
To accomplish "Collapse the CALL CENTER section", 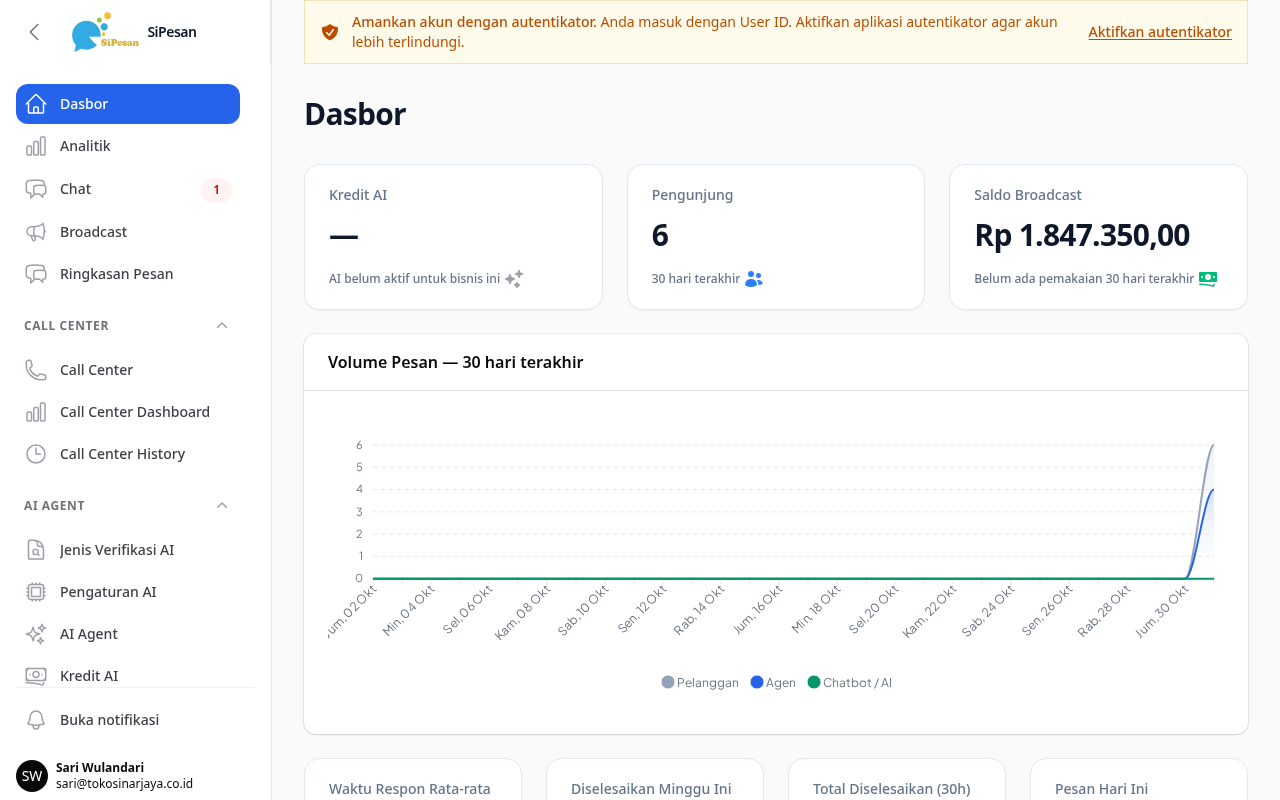I will click(x=222, y=326).
